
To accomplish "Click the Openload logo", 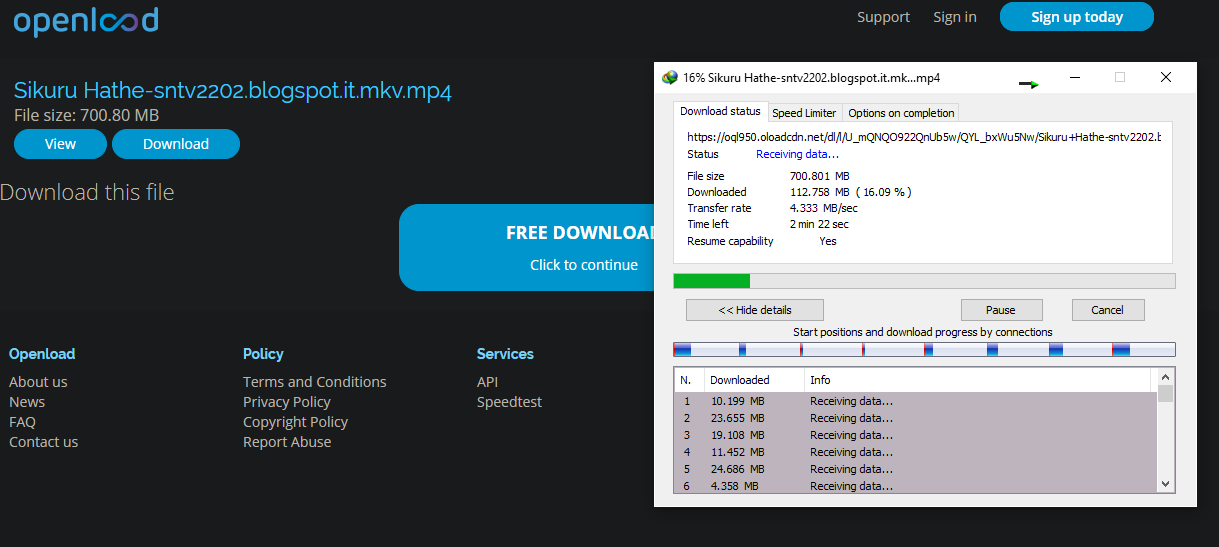I will (86, 20).
